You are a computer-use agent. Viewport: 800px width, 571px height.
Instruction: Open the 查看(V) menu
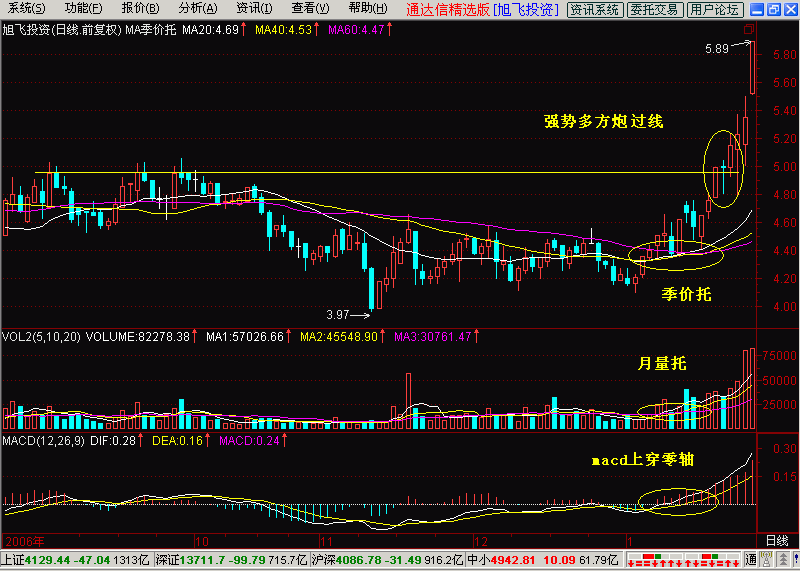pyautogui.click(x=310, y=9)
